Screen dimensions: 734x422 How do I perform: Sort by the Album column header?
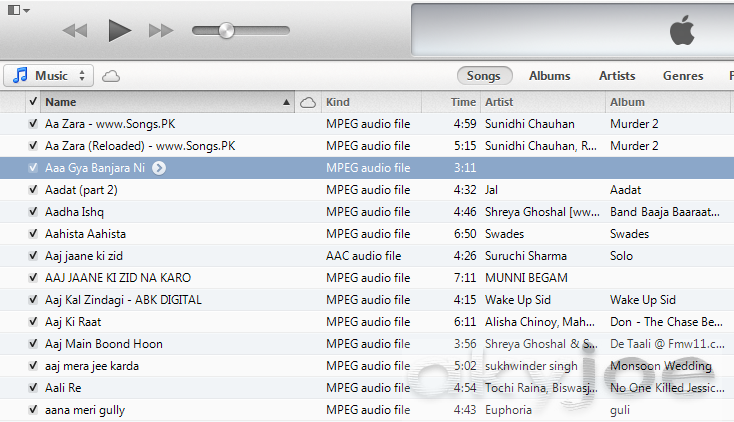[x=668, y=102]
